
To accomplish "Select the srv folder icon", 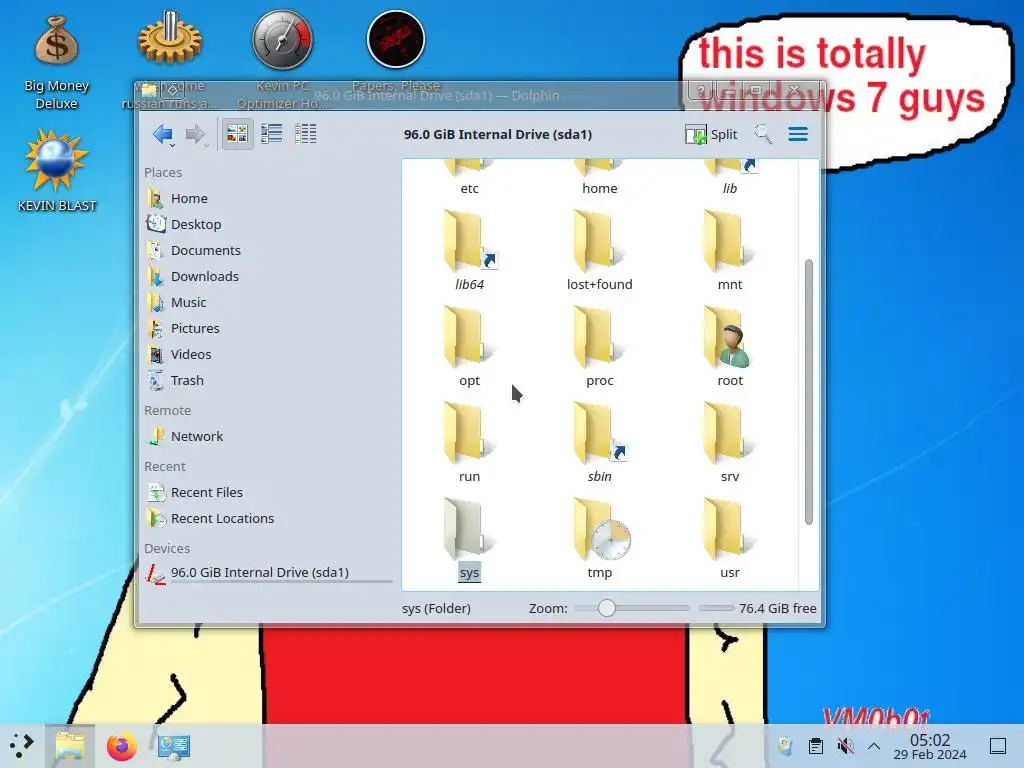I will pyautogui.click(x=729, y=433).
